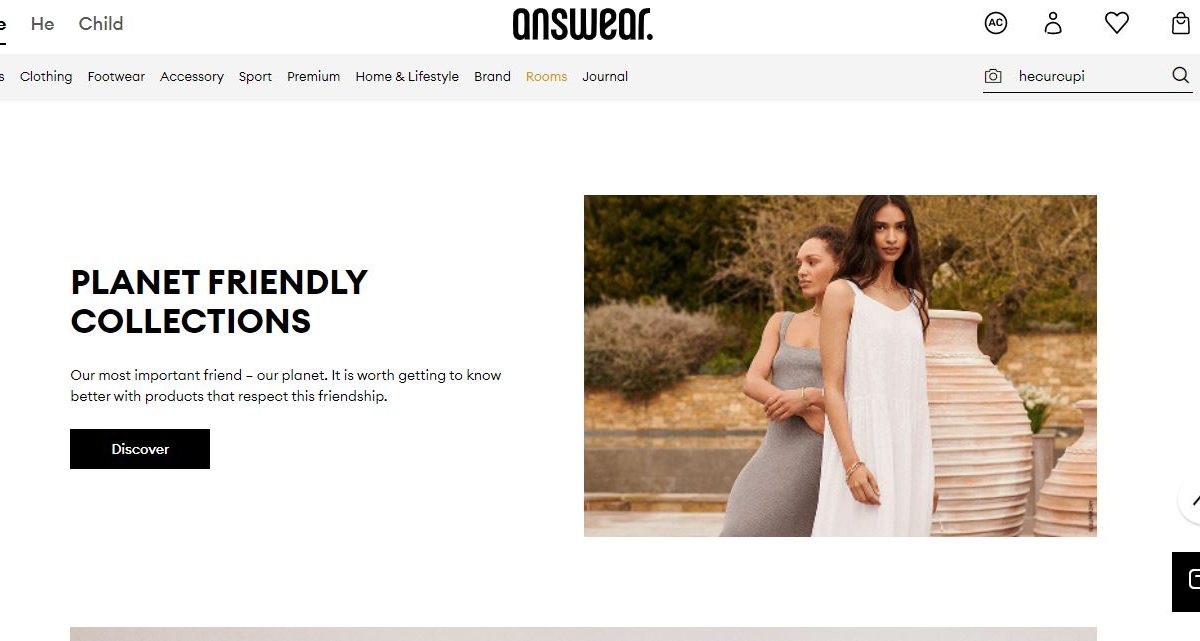1200x641 pixels.
Task: Open the Footwear menu
Action: click(116, 76)
